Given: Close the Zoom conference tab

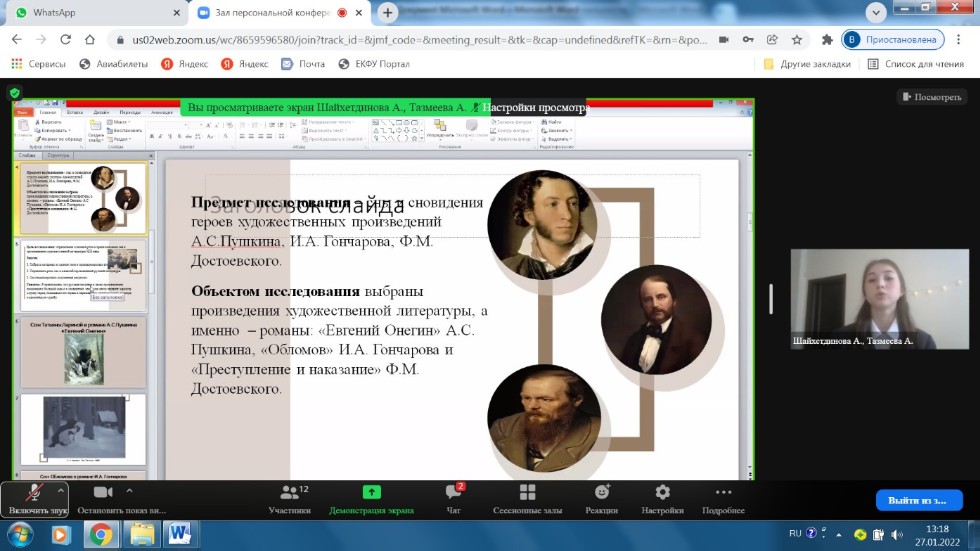Looking at the screenshot, I should click(359, 12).
